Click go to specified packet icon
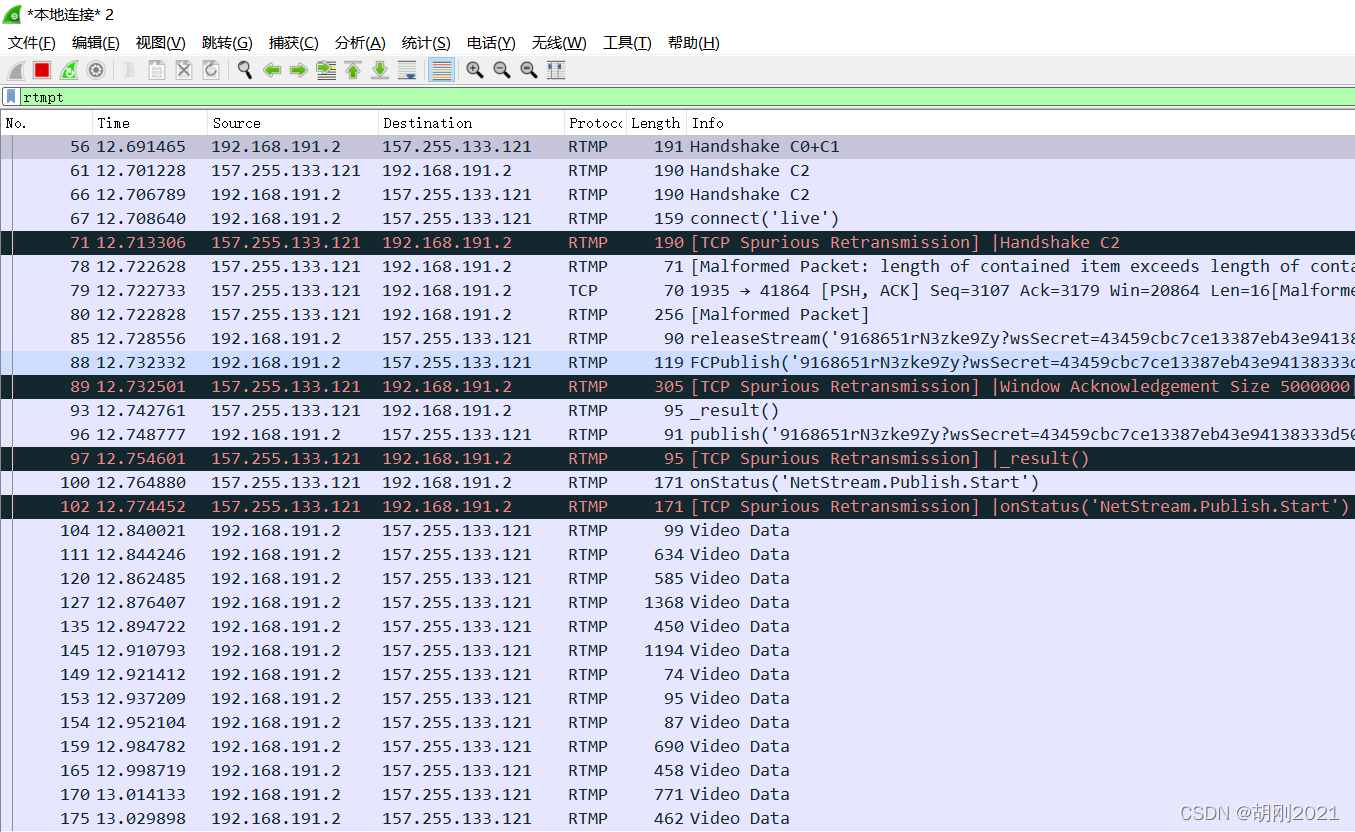Viewport: 1355px width, 832px height. point(326,70)
